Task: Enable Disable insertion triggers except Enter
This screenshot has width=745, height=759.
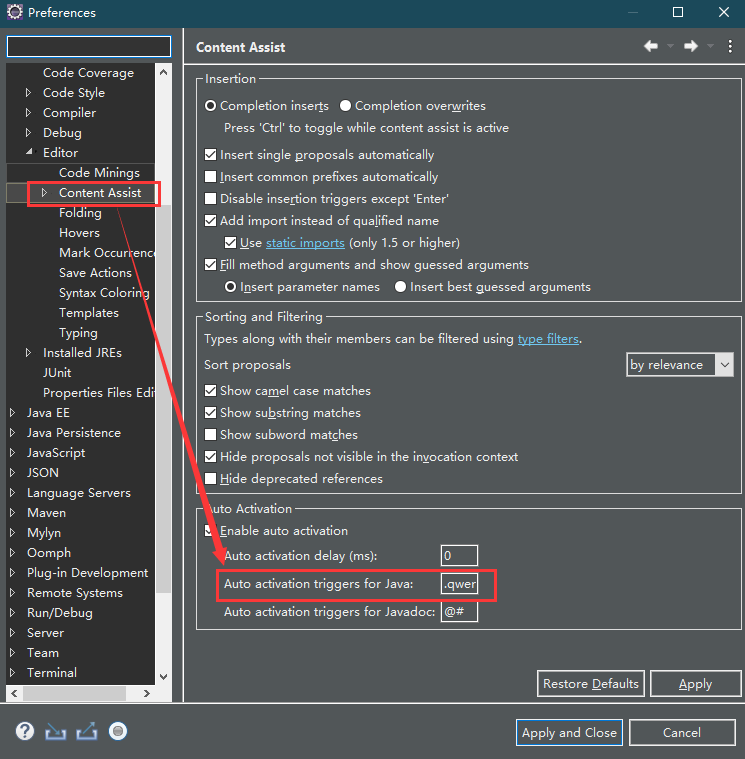Action: click(x=210, y=198)
